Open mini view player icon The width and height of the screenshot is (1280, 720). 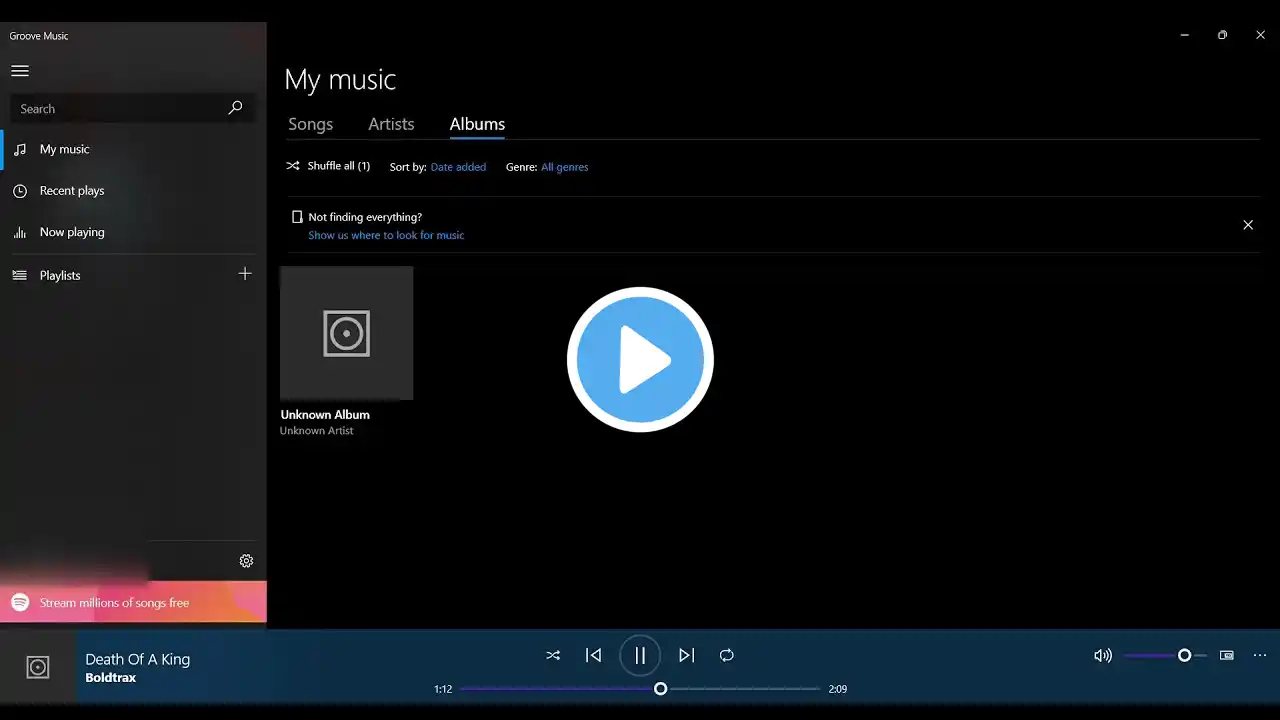pos(1227,655)
